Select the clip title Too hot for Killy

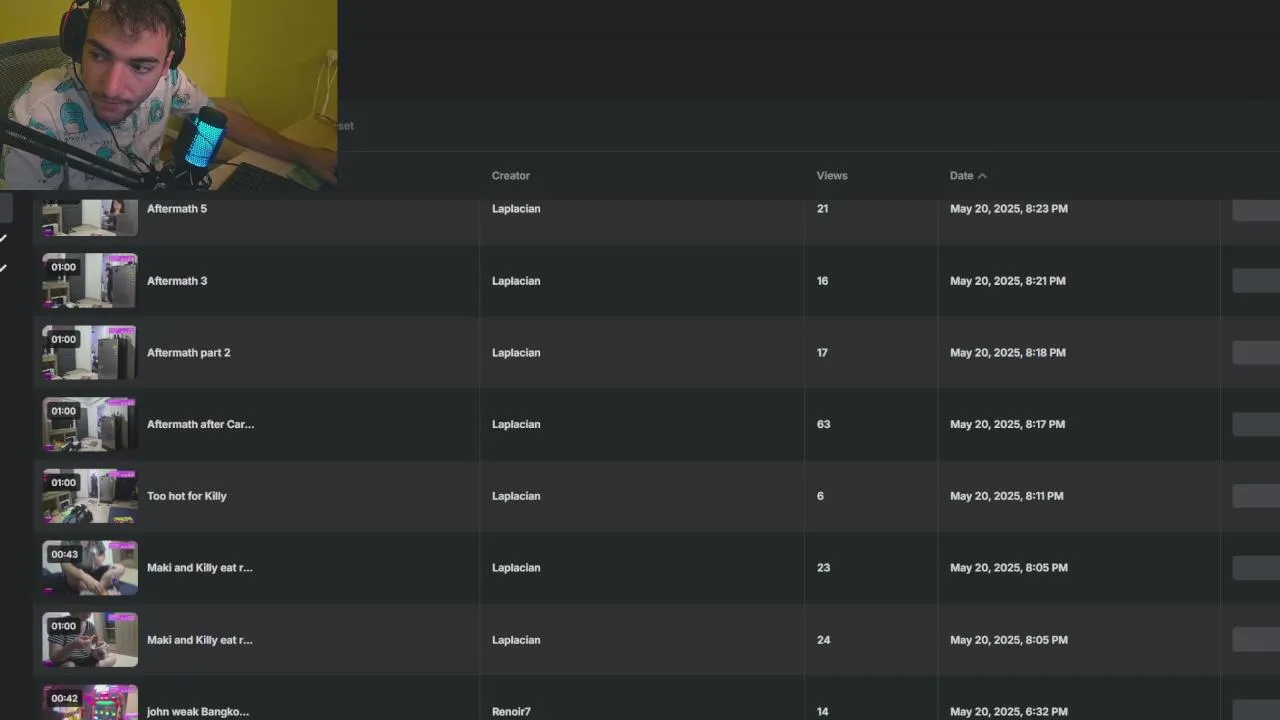click(187, 496)
